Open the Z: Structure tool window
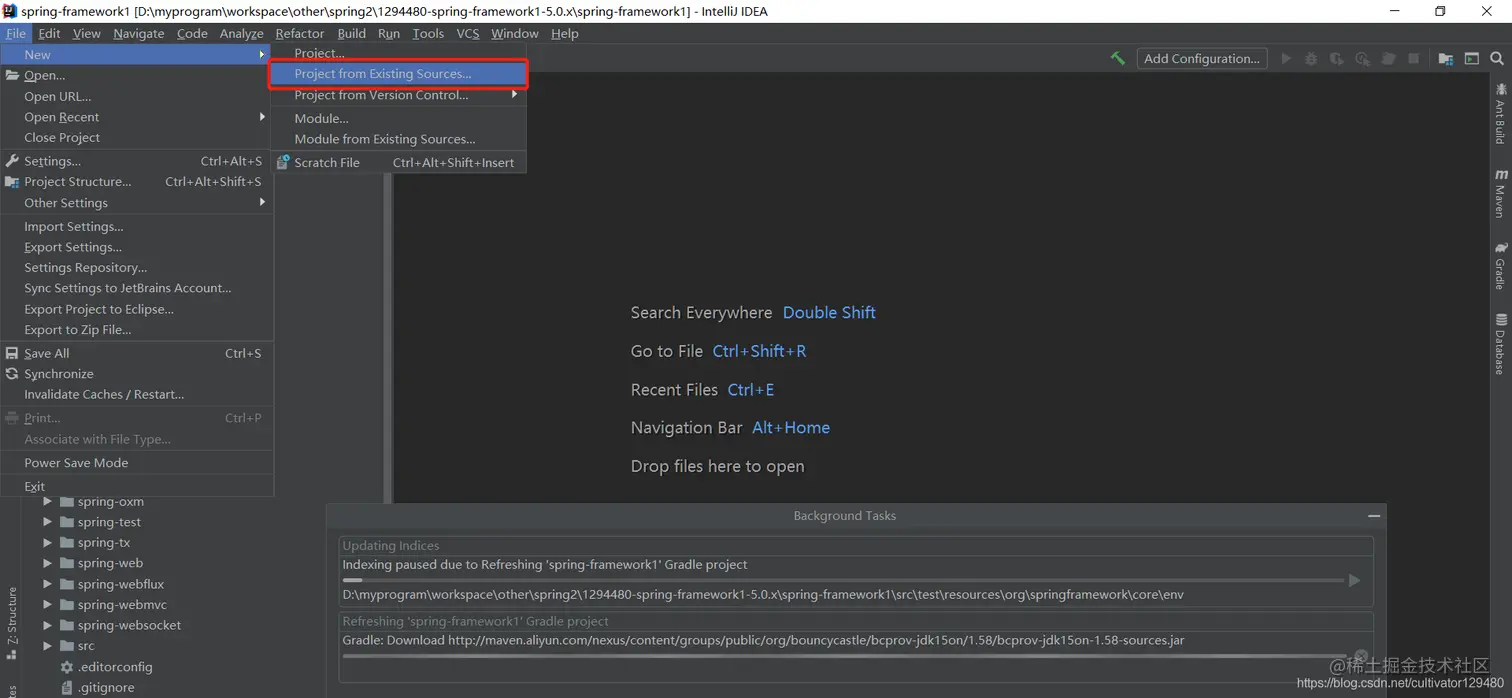 tap(12, 623)
